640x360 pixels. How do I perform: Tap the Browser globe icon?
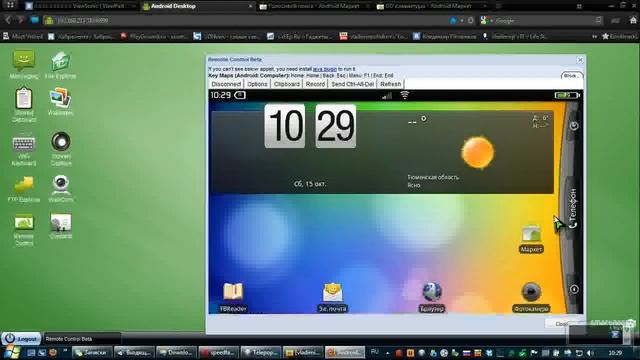(432, 297)
